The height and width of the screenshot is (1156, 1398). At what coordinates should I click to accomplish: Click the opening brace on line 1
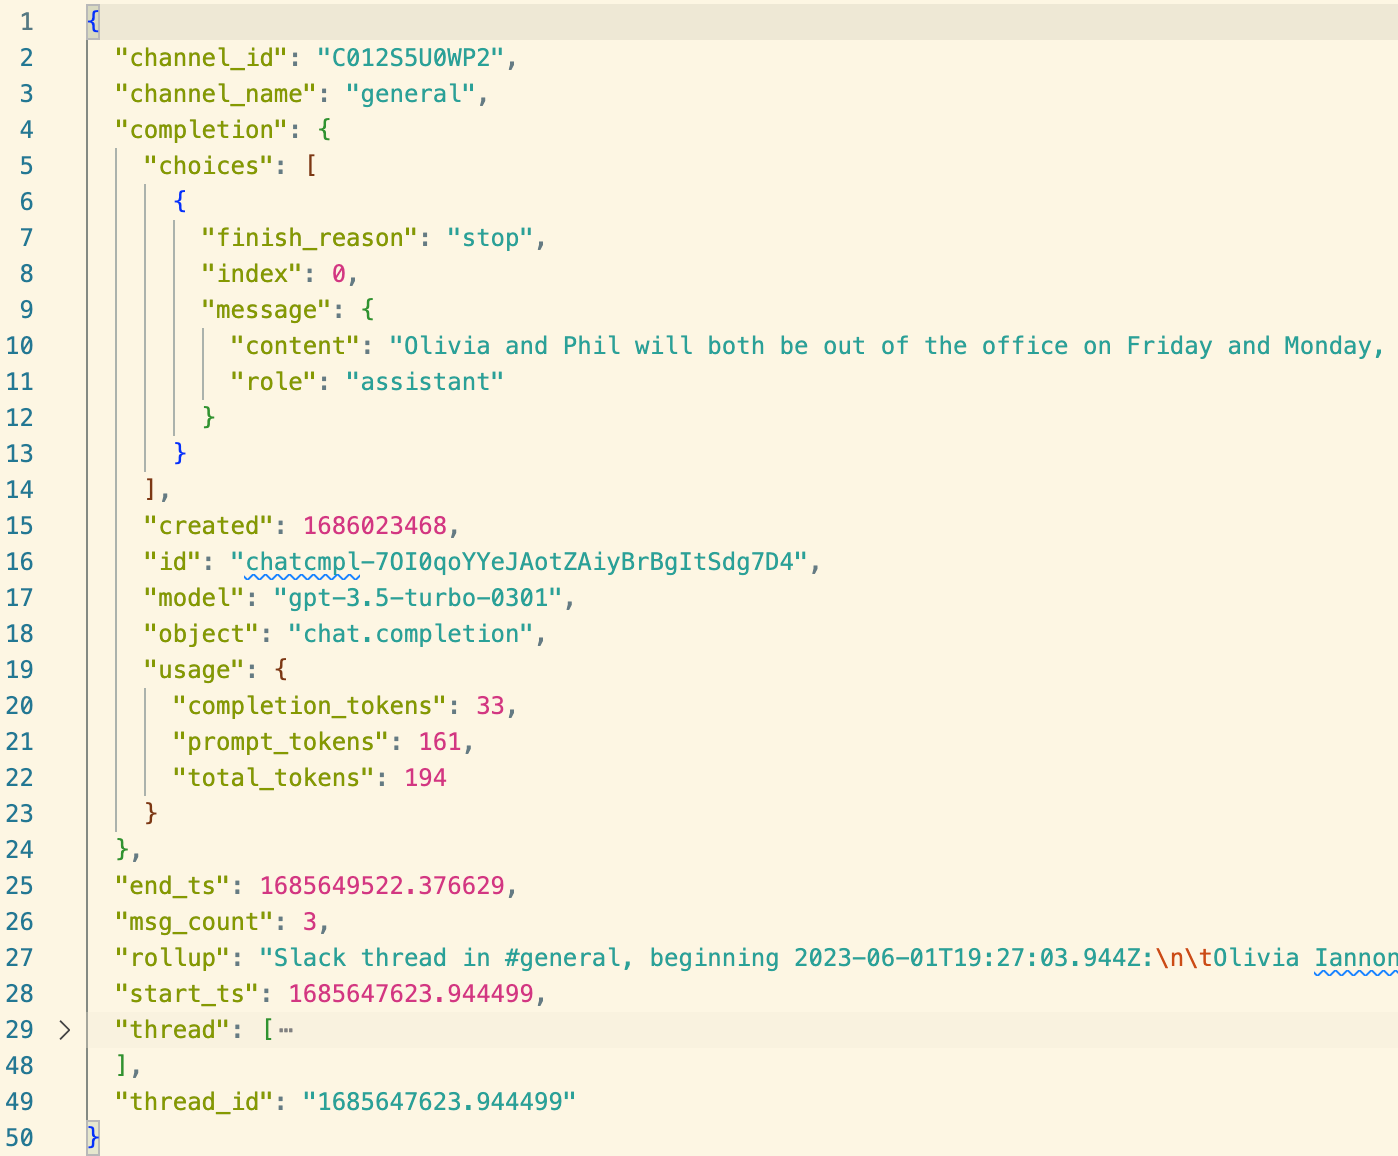point(93,22)
